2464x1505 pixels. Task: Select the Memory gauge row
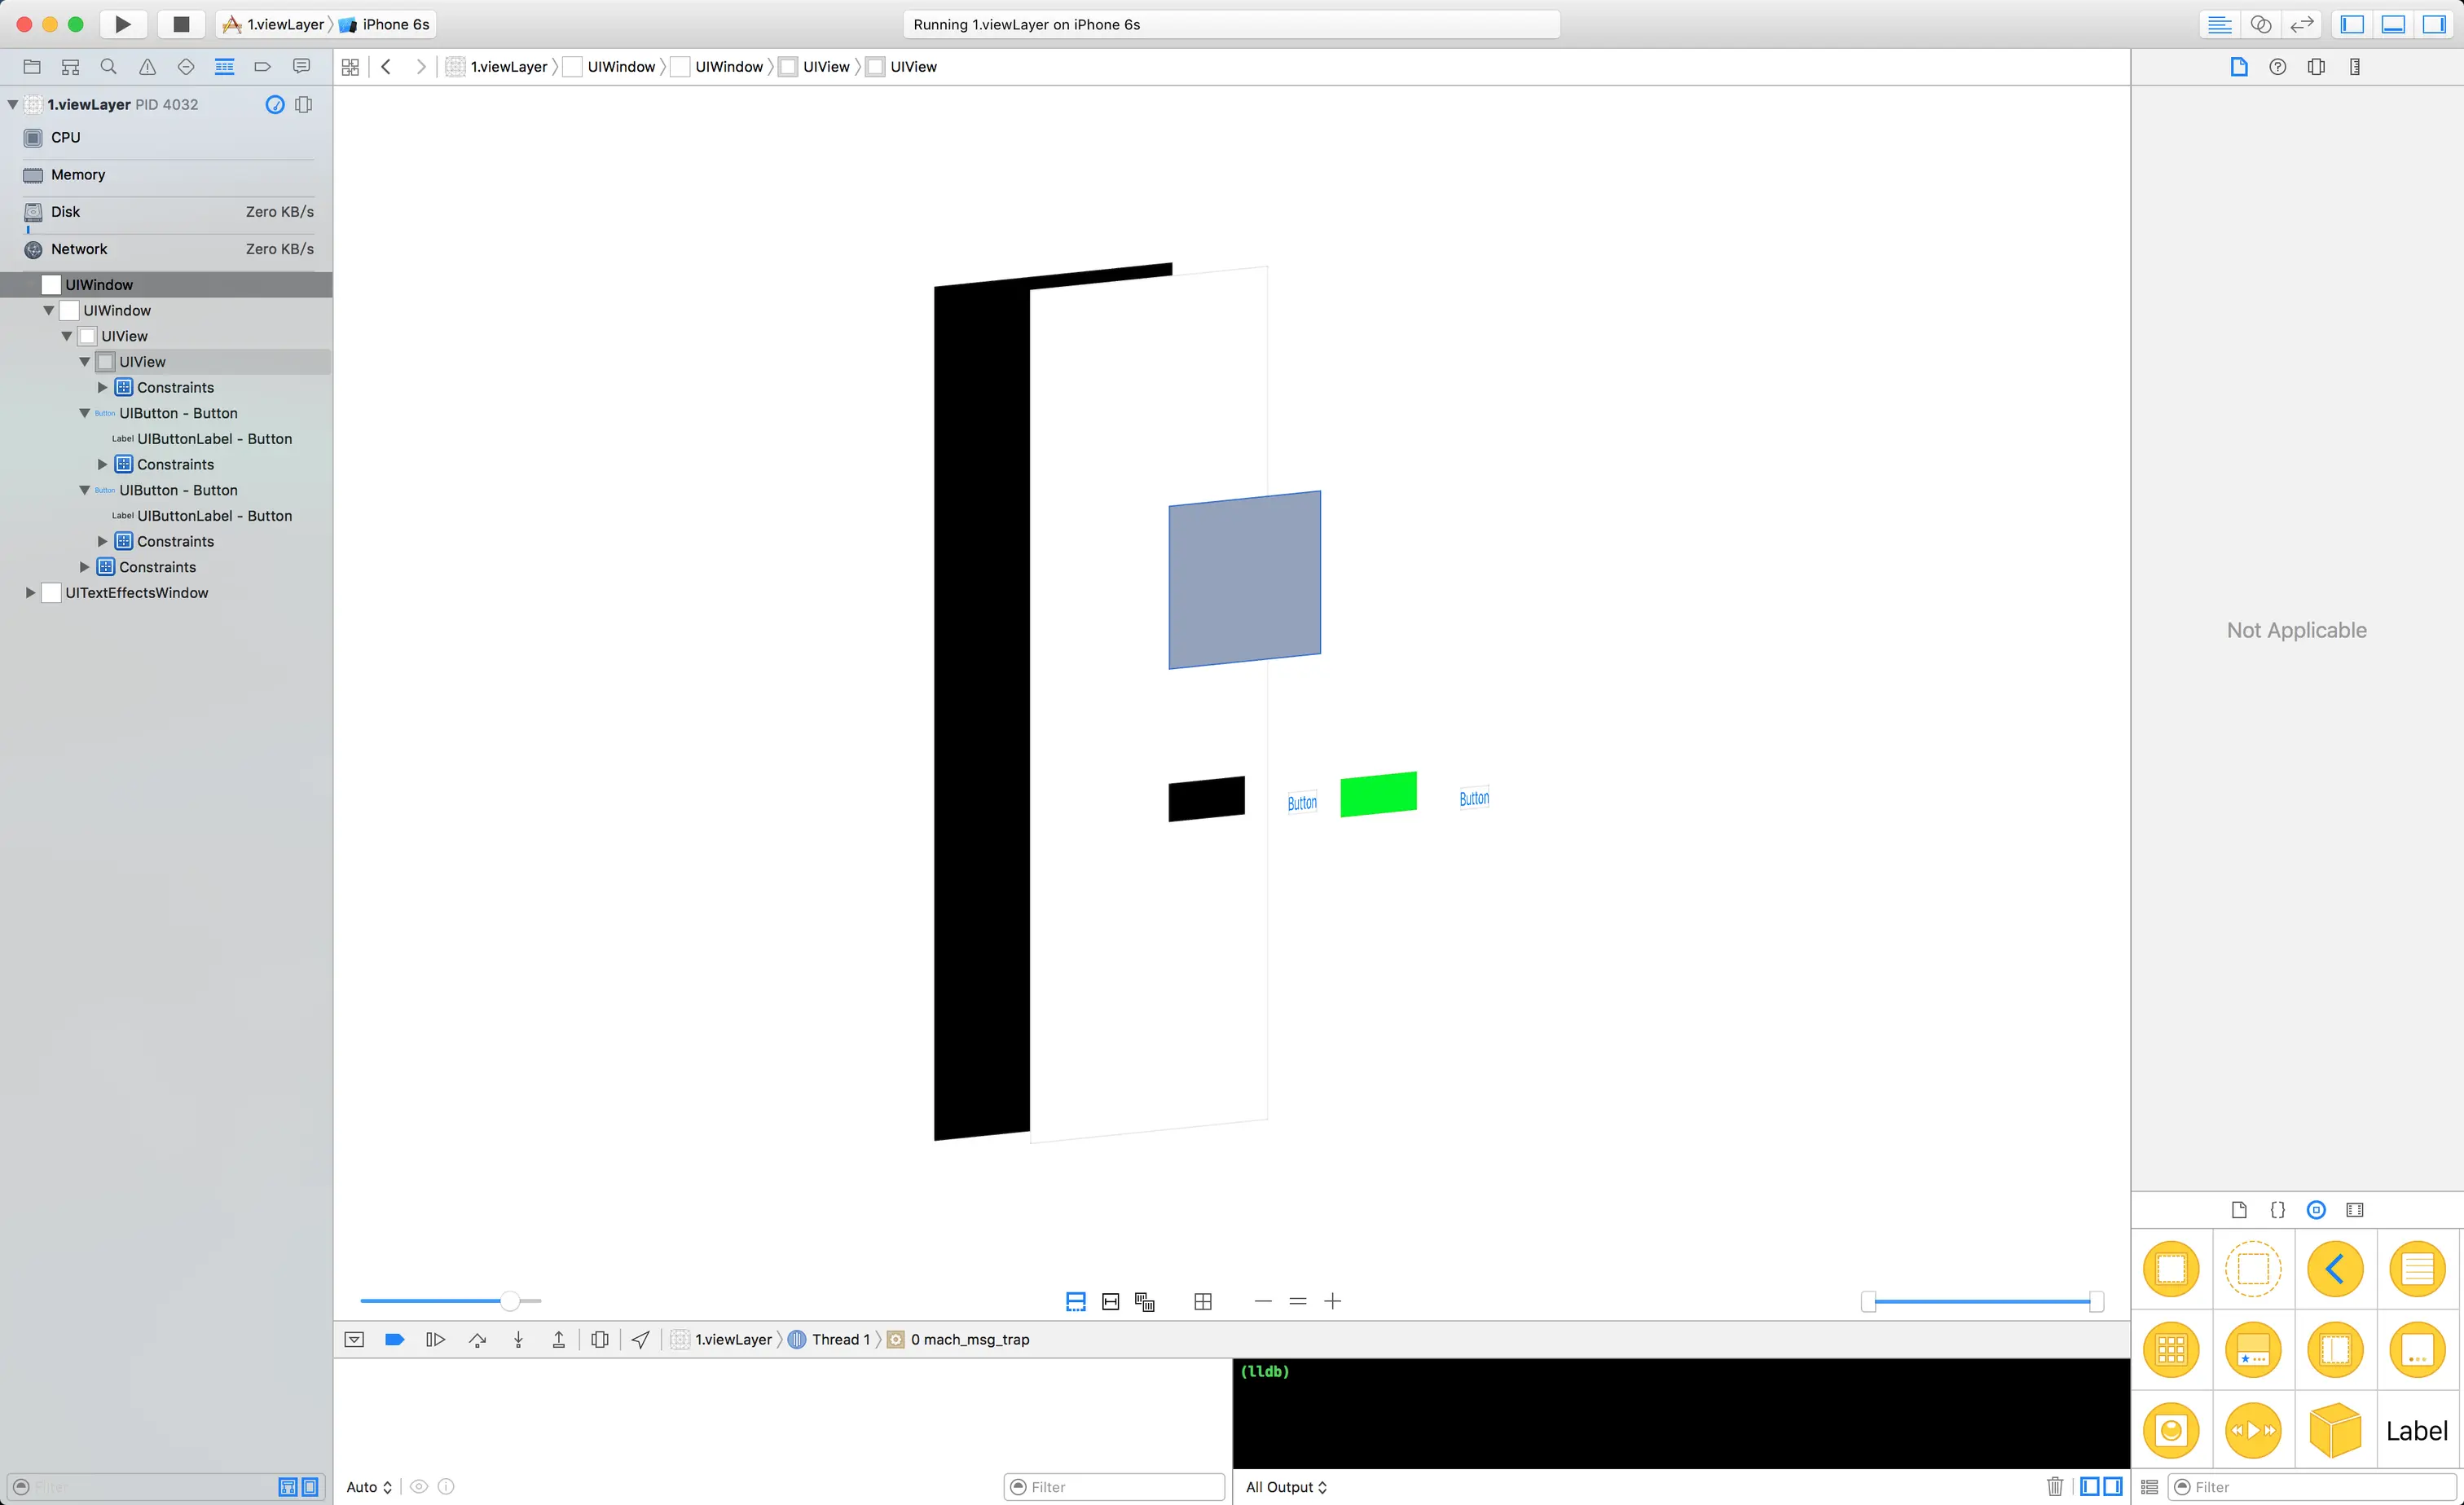78,175
